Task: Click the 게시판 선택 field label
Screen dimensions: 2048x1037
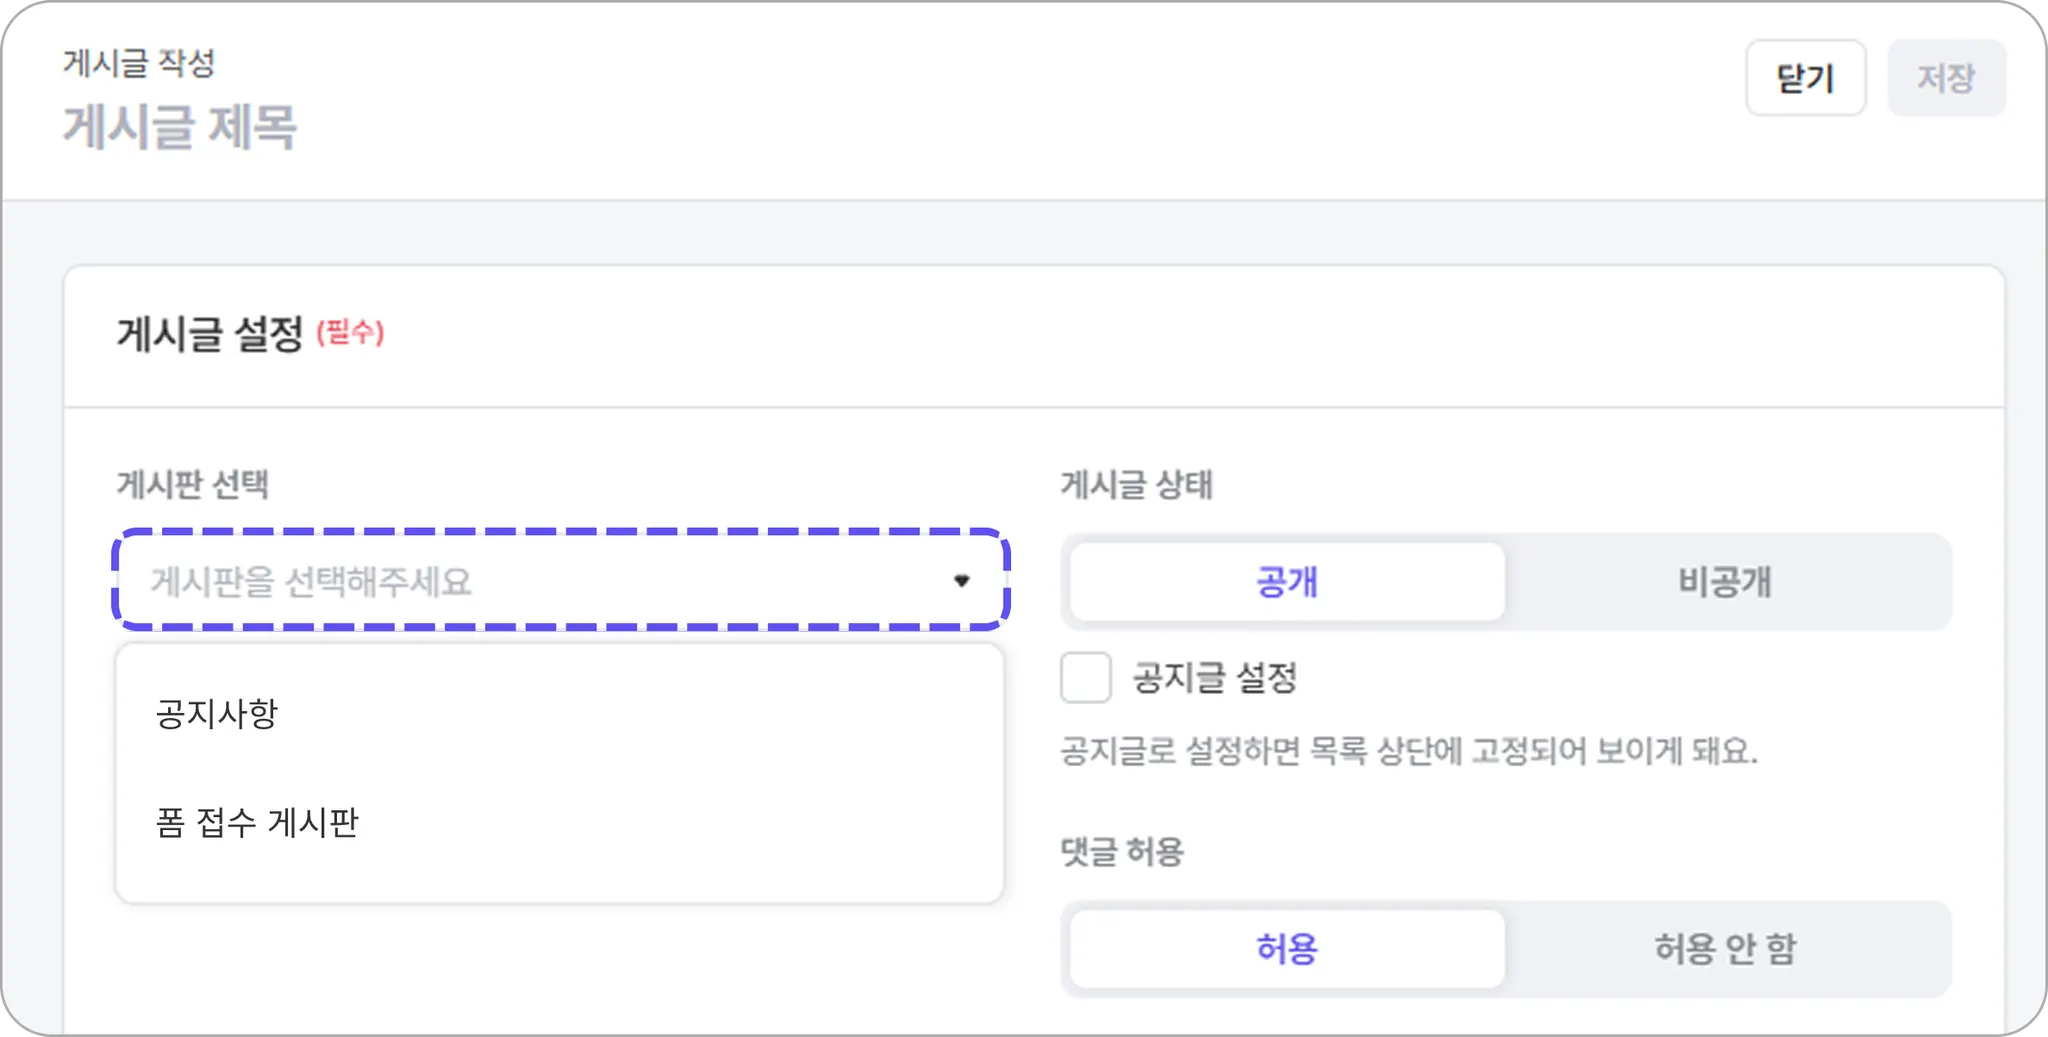Action: coord(193,485)
